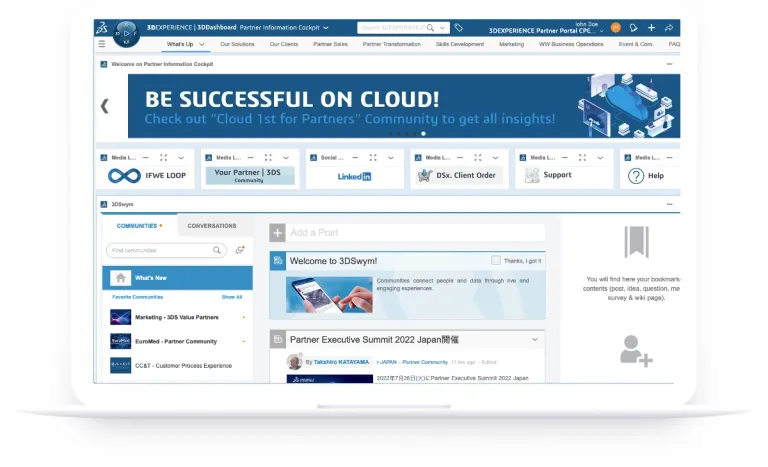Viewport: 768px width, 467px height.
Task: Minimize the Support widget
Action: click(565, 157)
